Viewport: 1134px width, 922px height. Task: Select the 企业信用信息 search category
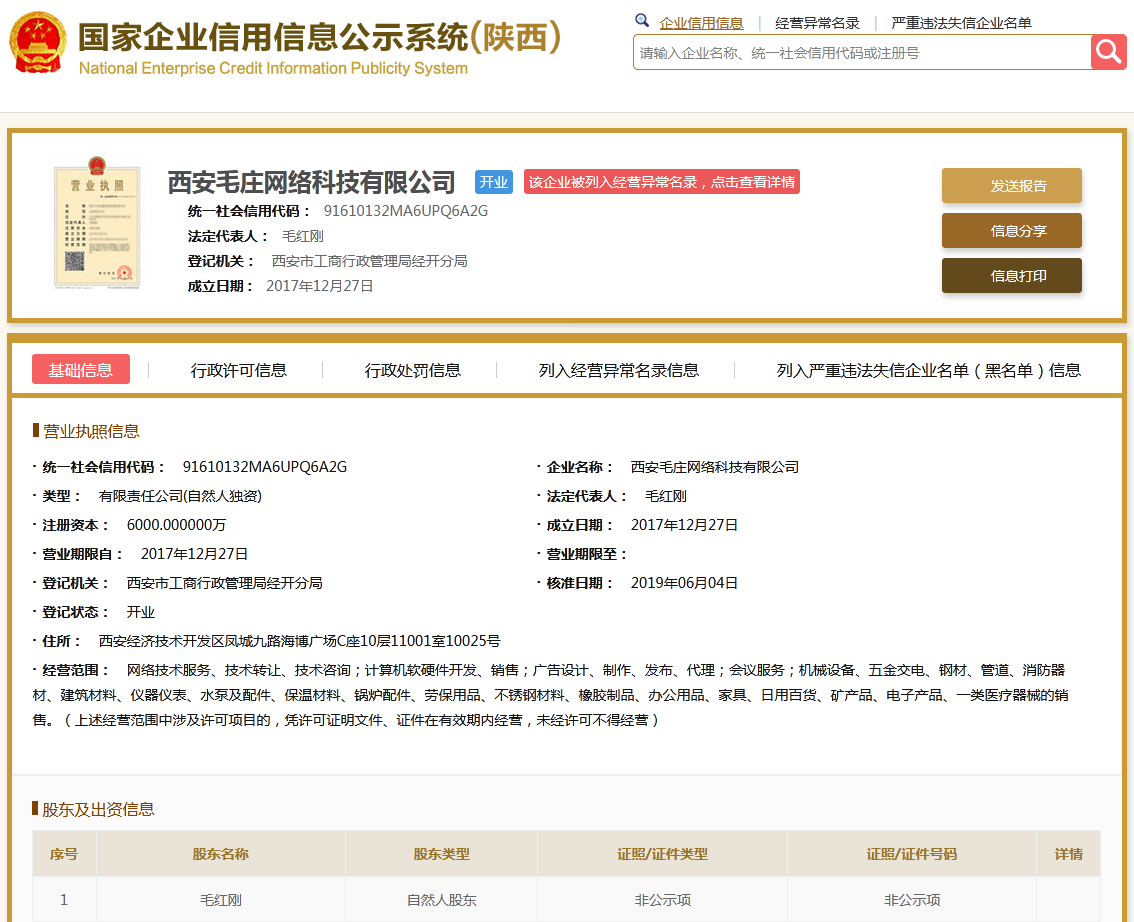701,23
